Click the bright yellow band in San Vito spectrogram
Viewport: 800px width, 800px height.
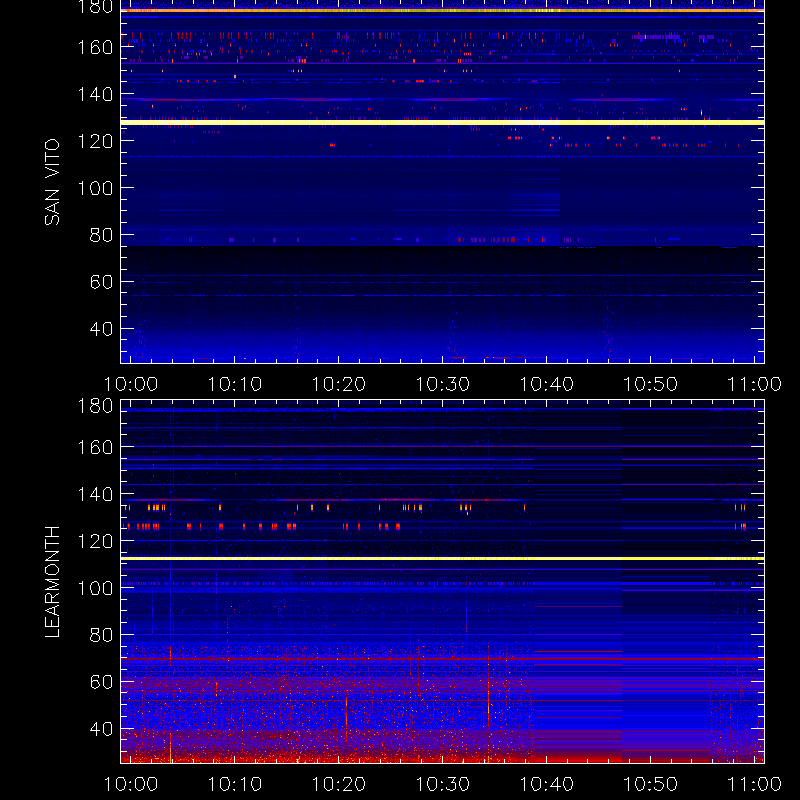pos(442,122)
